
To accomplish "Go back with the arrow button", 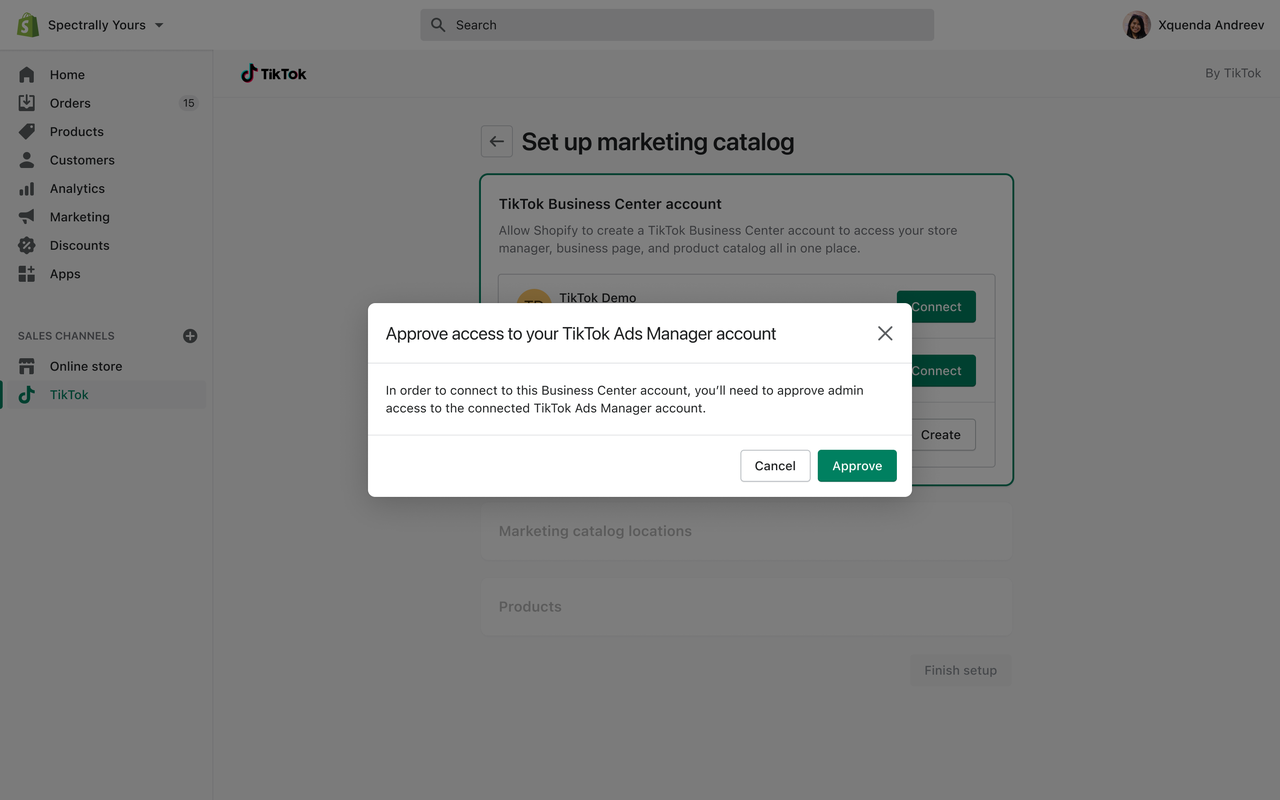I will (497, 142).
